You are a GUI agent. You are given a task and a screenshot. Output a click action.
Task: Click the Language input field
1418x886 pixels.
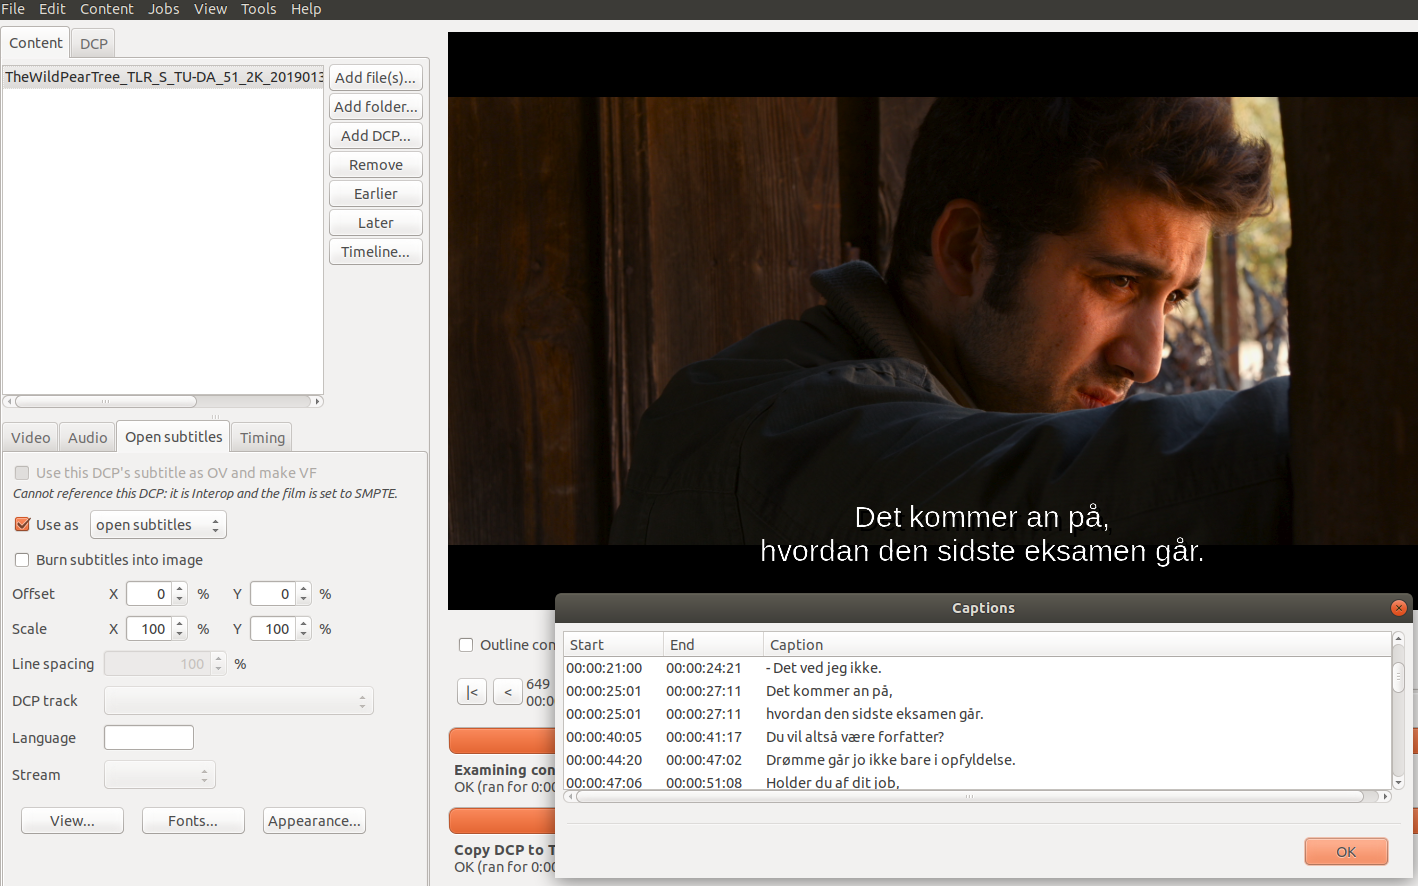coord(149,738)
